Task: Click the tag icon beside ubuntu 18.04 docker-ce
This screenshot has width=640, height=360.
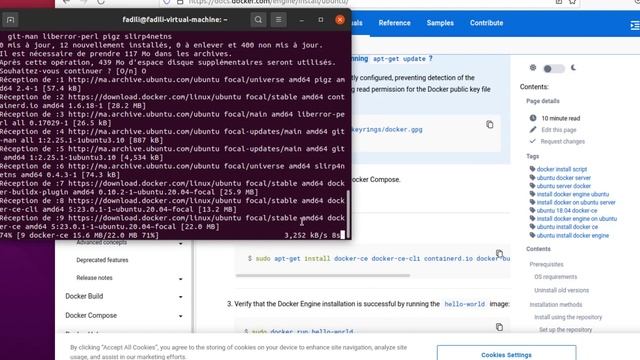Action: coord(532,210)
